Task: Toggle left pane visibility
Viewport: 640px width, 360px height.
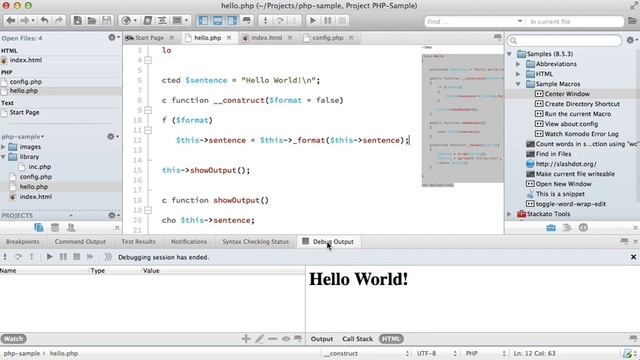Action: [x=203, y=20]
